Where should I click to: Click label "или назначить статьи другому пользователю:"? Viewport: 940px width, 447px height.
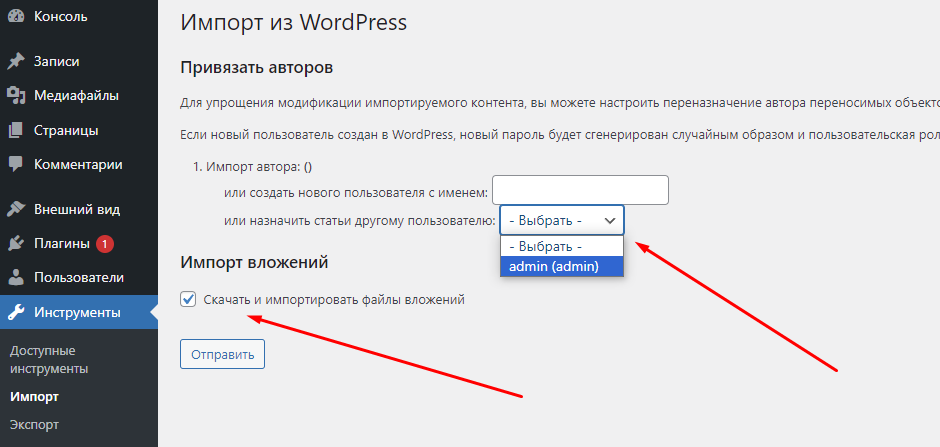point(360,221)
